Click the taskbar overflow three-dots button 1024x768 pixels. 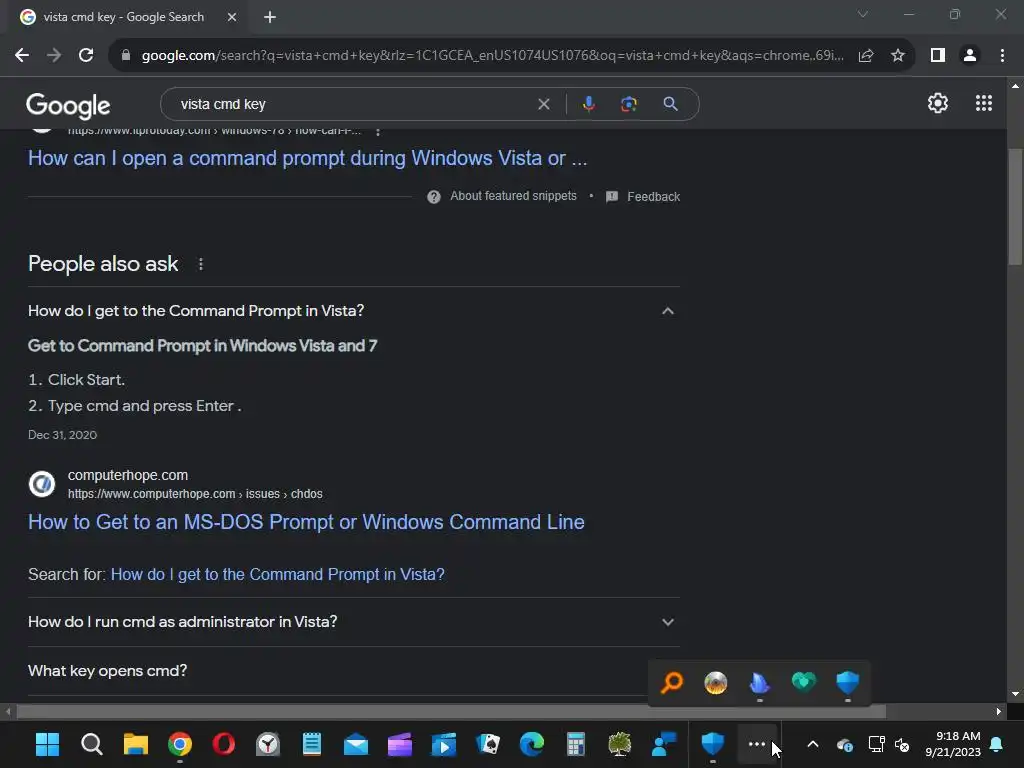pos(757,744)
